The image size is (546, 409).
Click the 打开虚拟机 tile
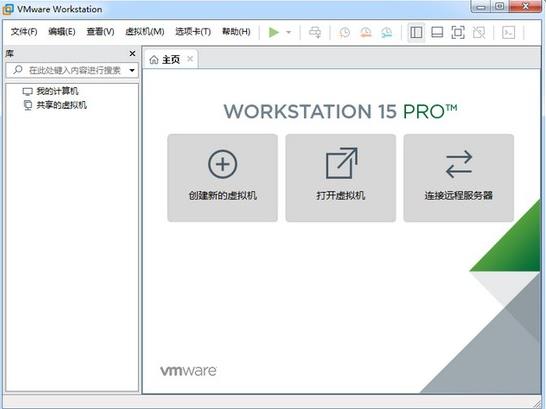(x=341, y=178)
